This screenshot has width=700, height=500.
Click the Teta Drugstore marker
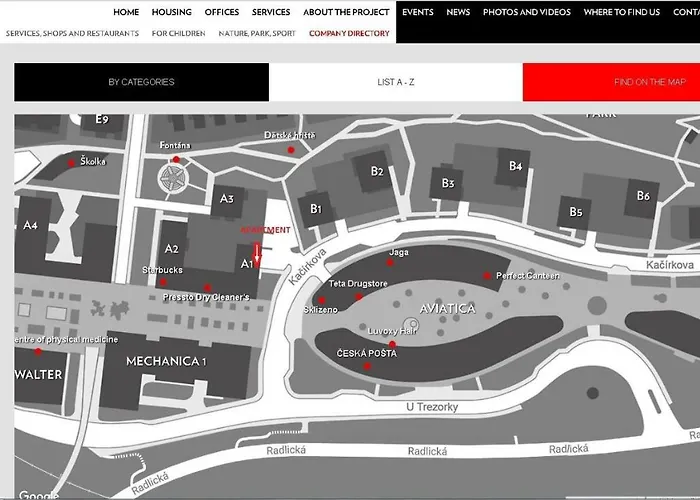point(359,296)
